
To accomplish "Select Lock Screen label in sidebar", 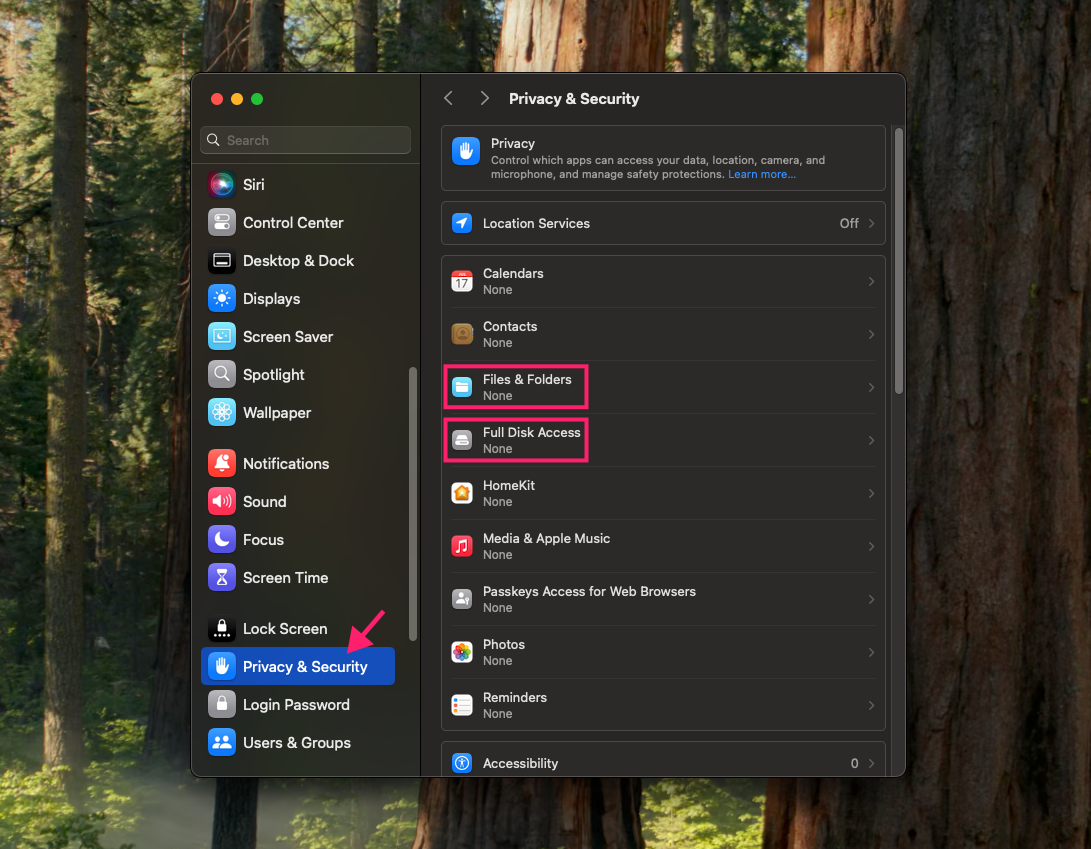I will tap(285, 628).
